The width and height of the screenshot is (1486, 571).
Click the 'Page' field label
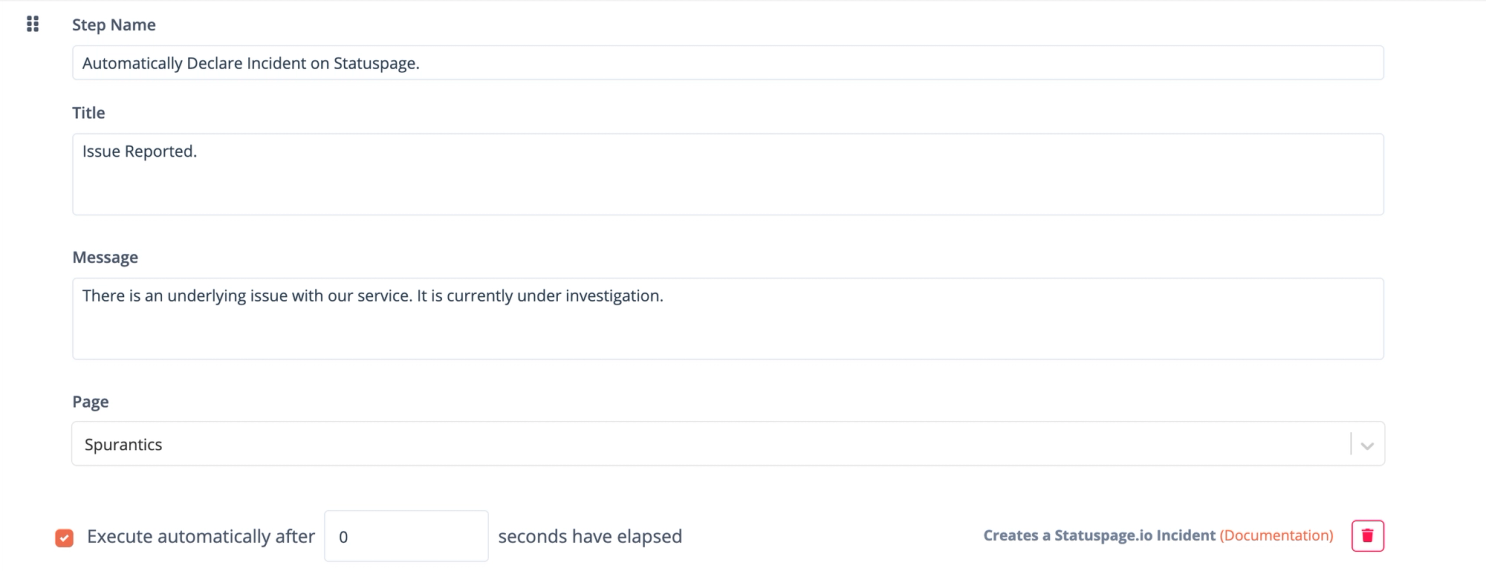point(90,402)
